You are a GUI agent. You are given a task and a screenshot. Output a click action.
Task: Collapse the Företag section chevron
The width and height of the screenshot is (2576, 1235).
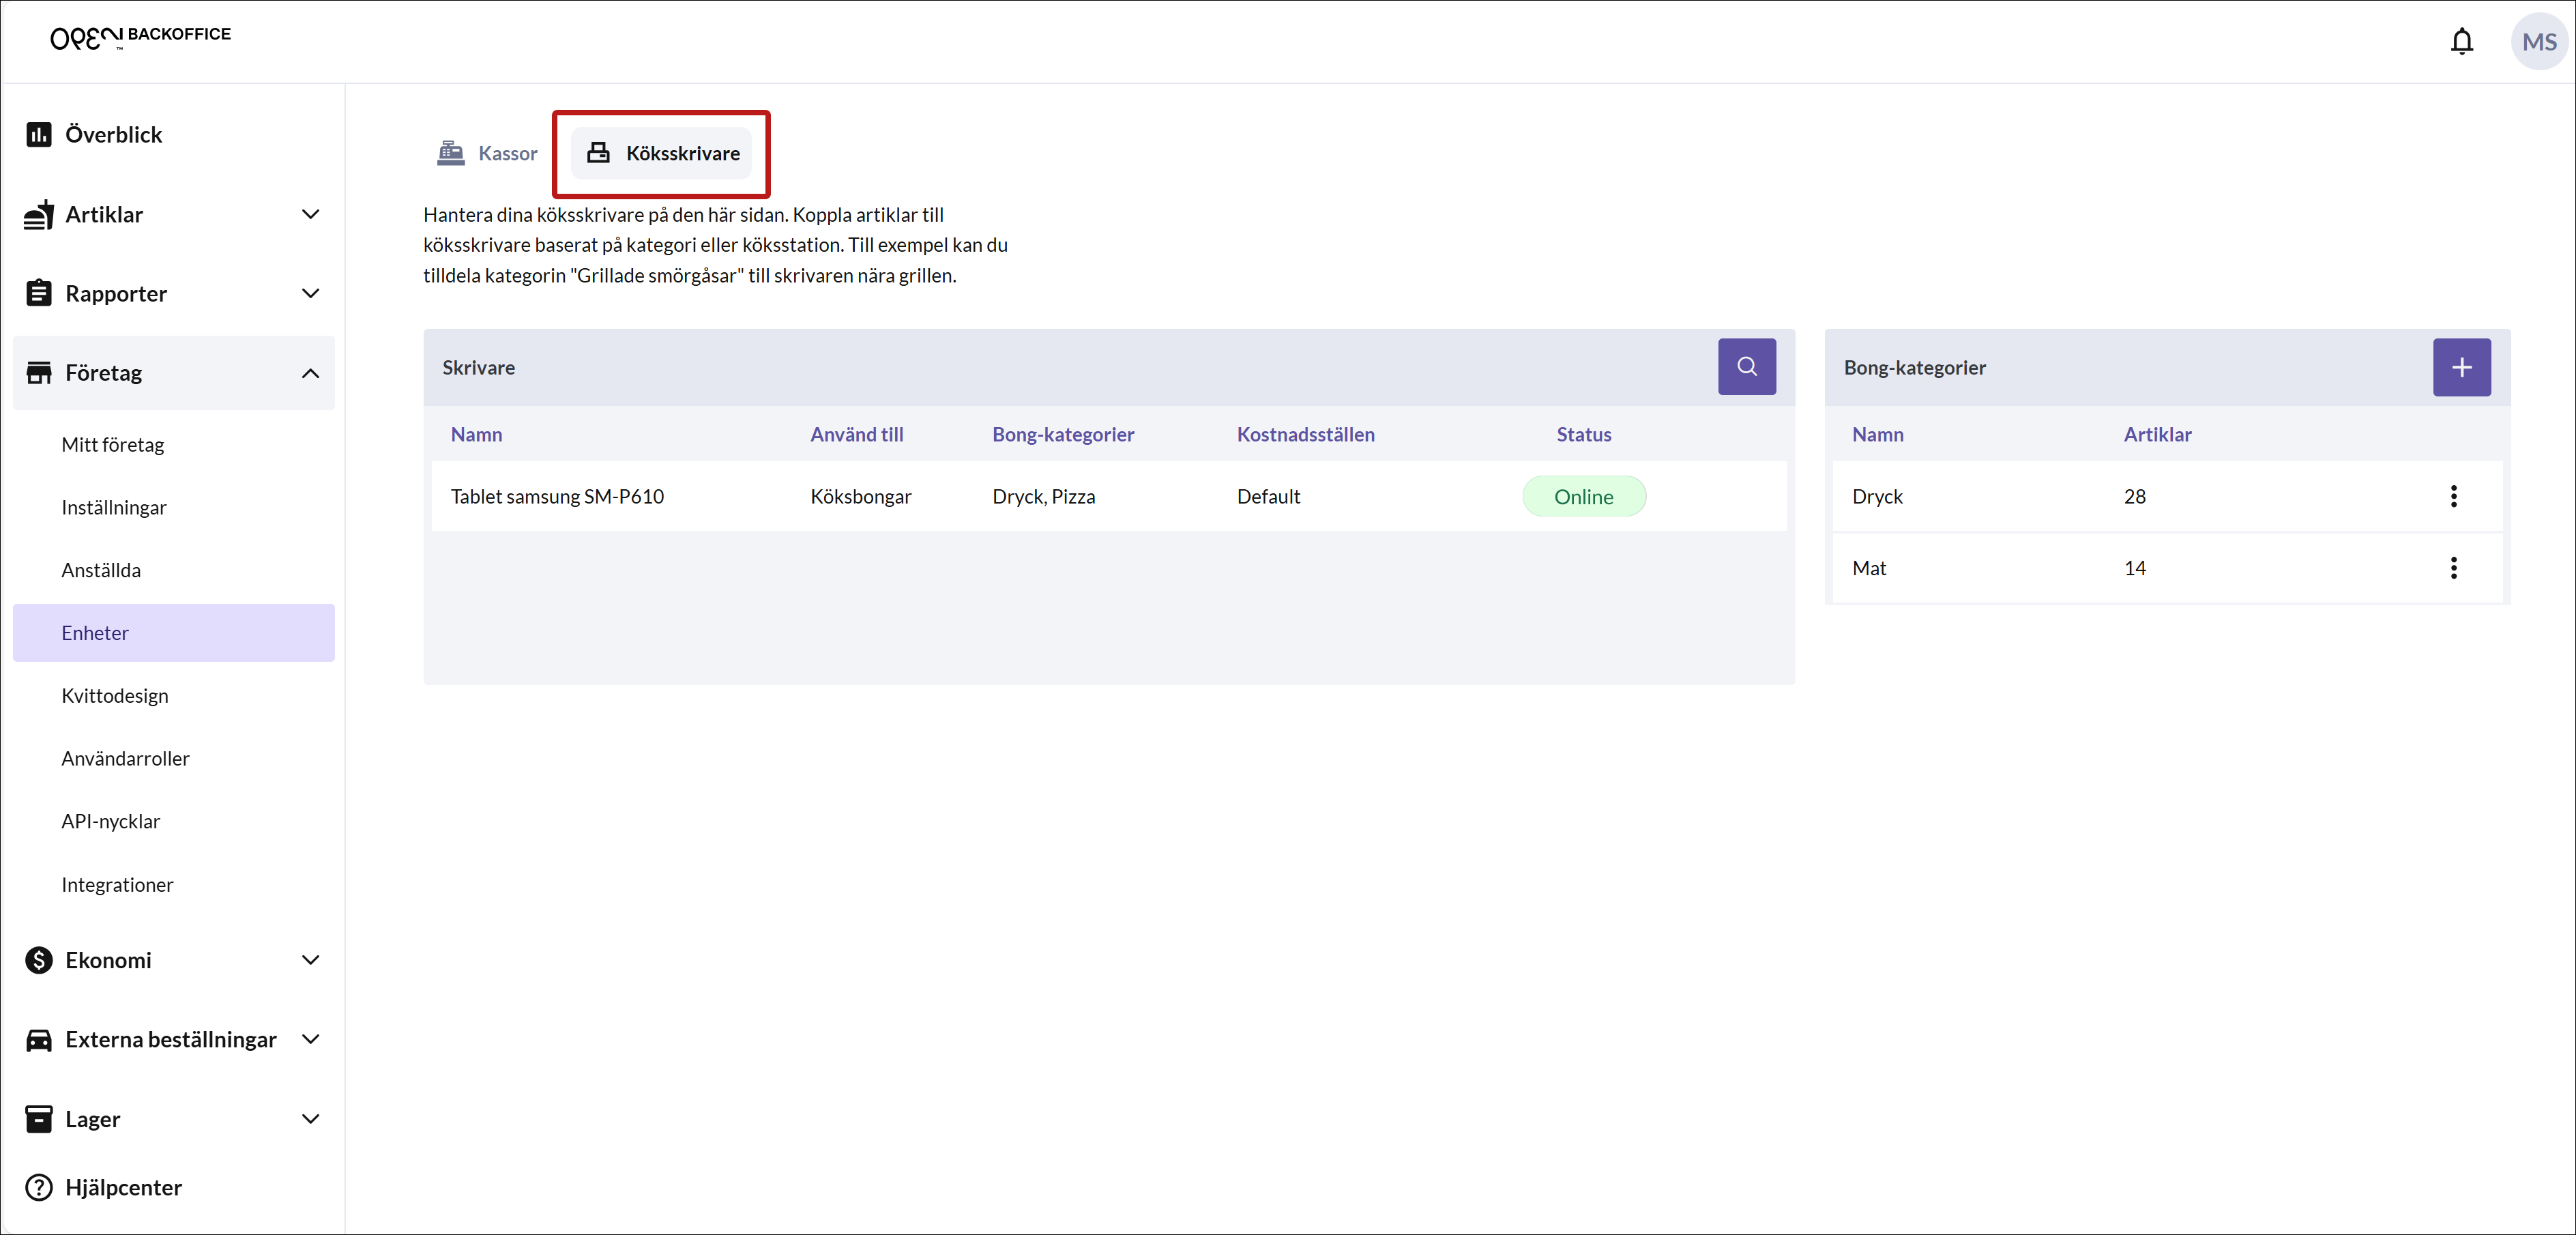[310, 373]
